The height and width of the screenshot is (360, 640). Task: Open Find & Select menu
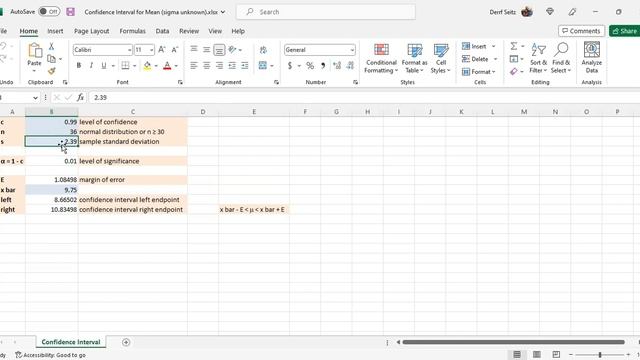pos(561,58)
